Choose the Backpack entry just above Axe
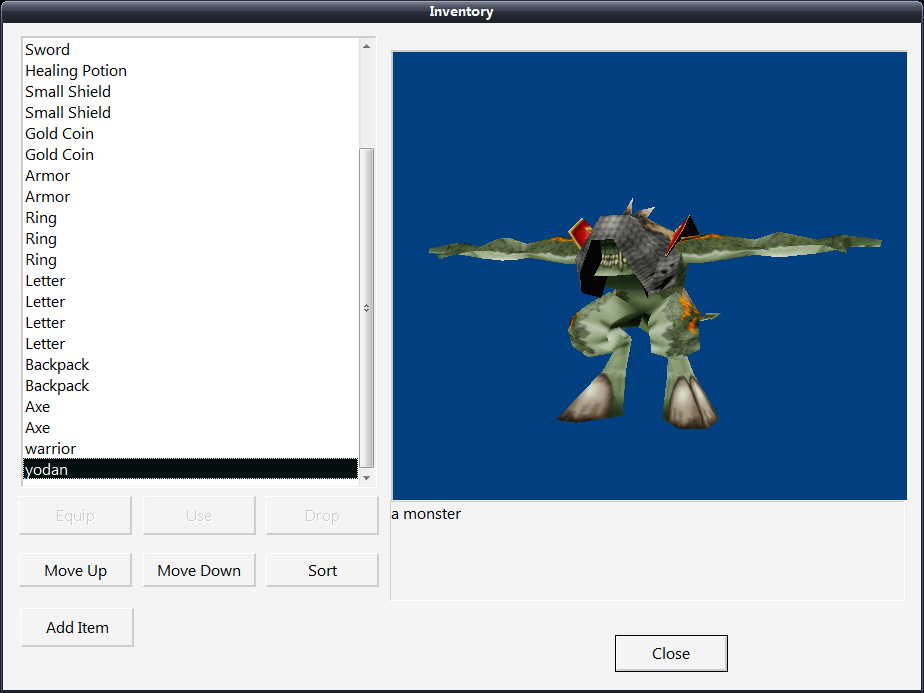Viewport: 924px width, 693px height. coord(190,385)
